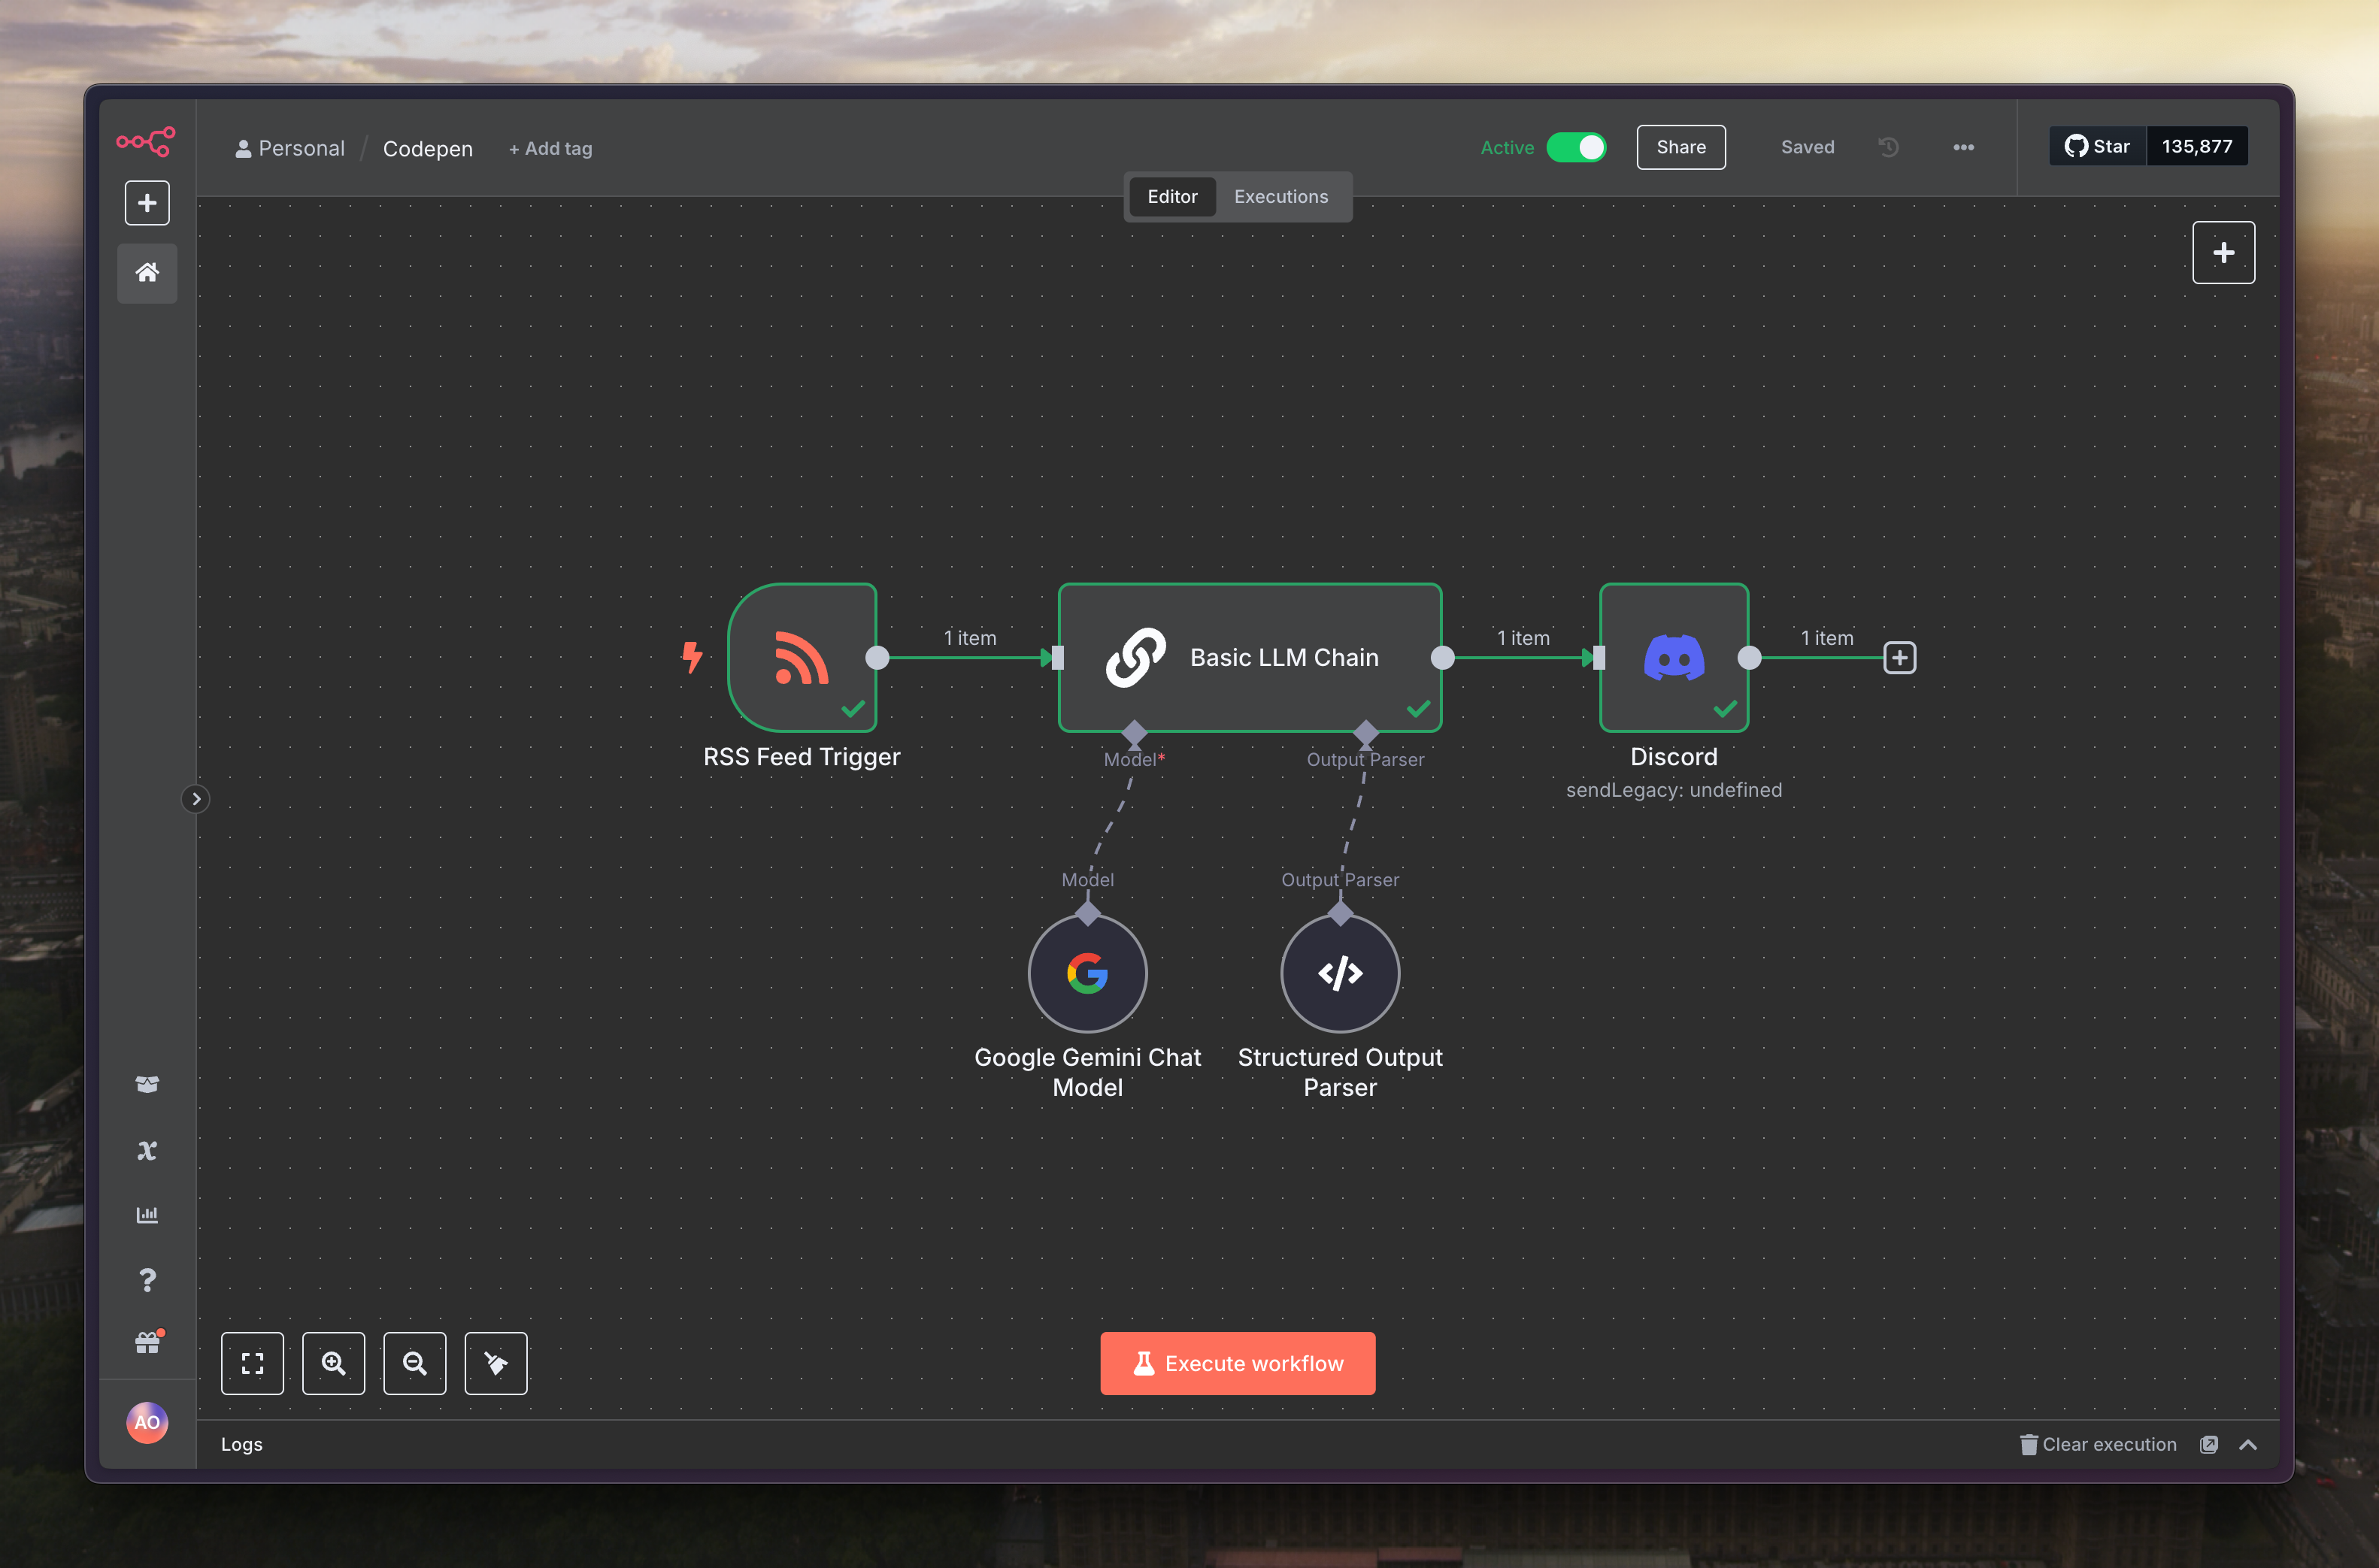Select the Editor tab
The height and width of the screenshot is (1568, 2379).
tap(1171, 196)
